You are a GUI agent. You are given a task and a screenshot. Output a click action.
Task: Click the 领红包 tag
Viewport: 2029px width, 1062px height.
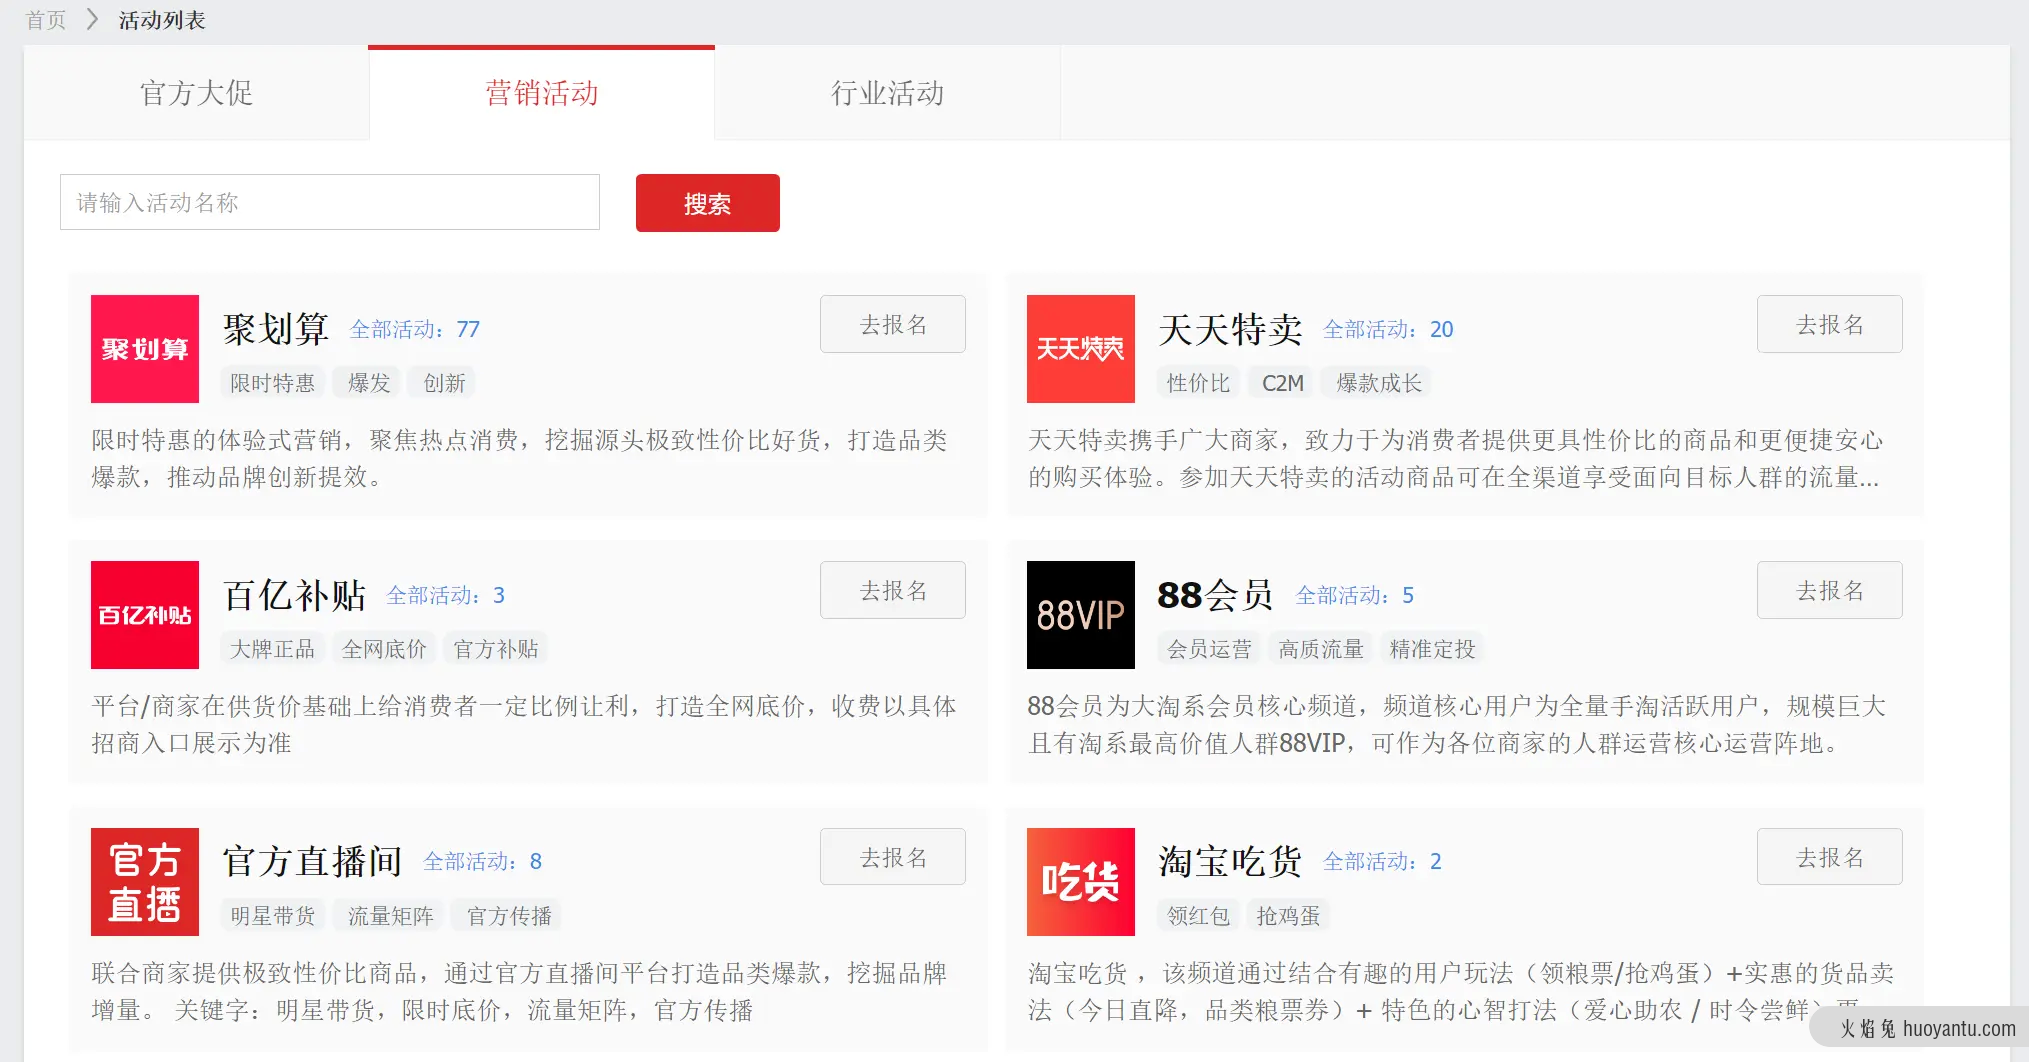point(1199,916)
